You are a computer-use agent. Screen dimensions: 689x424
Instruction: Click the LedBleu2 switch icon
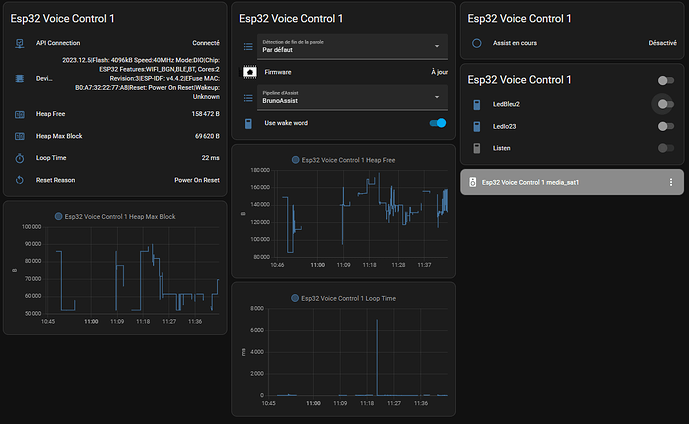(477, 103)
